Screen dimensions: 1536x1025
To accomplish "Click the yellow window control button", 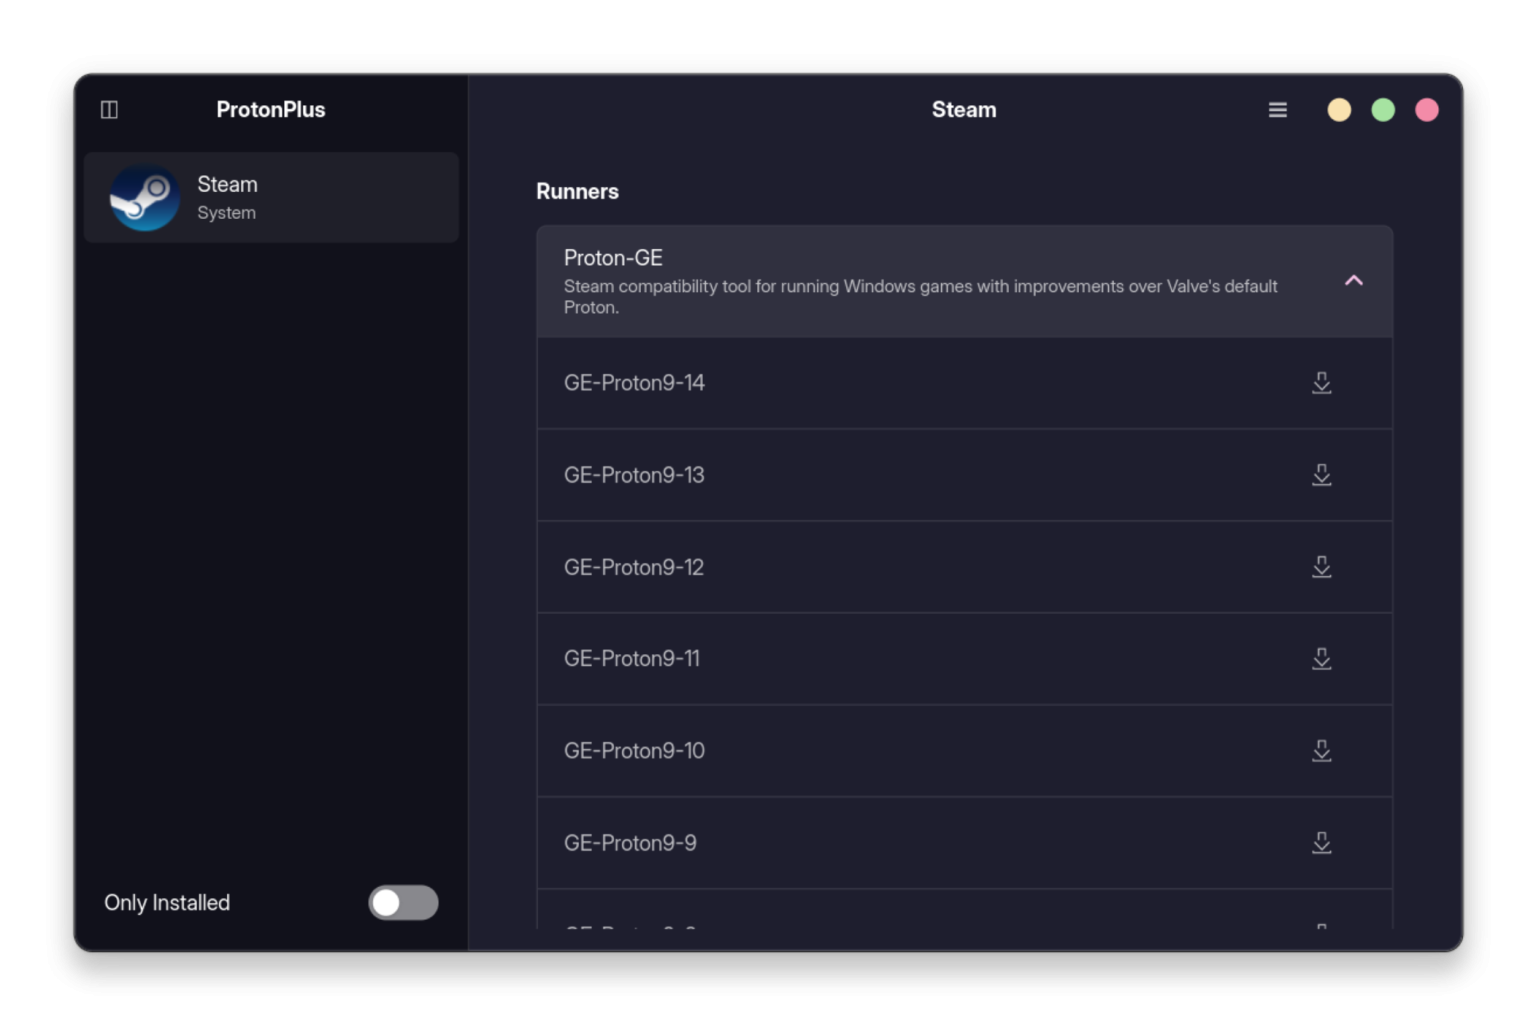I will tap(1339, 109).
